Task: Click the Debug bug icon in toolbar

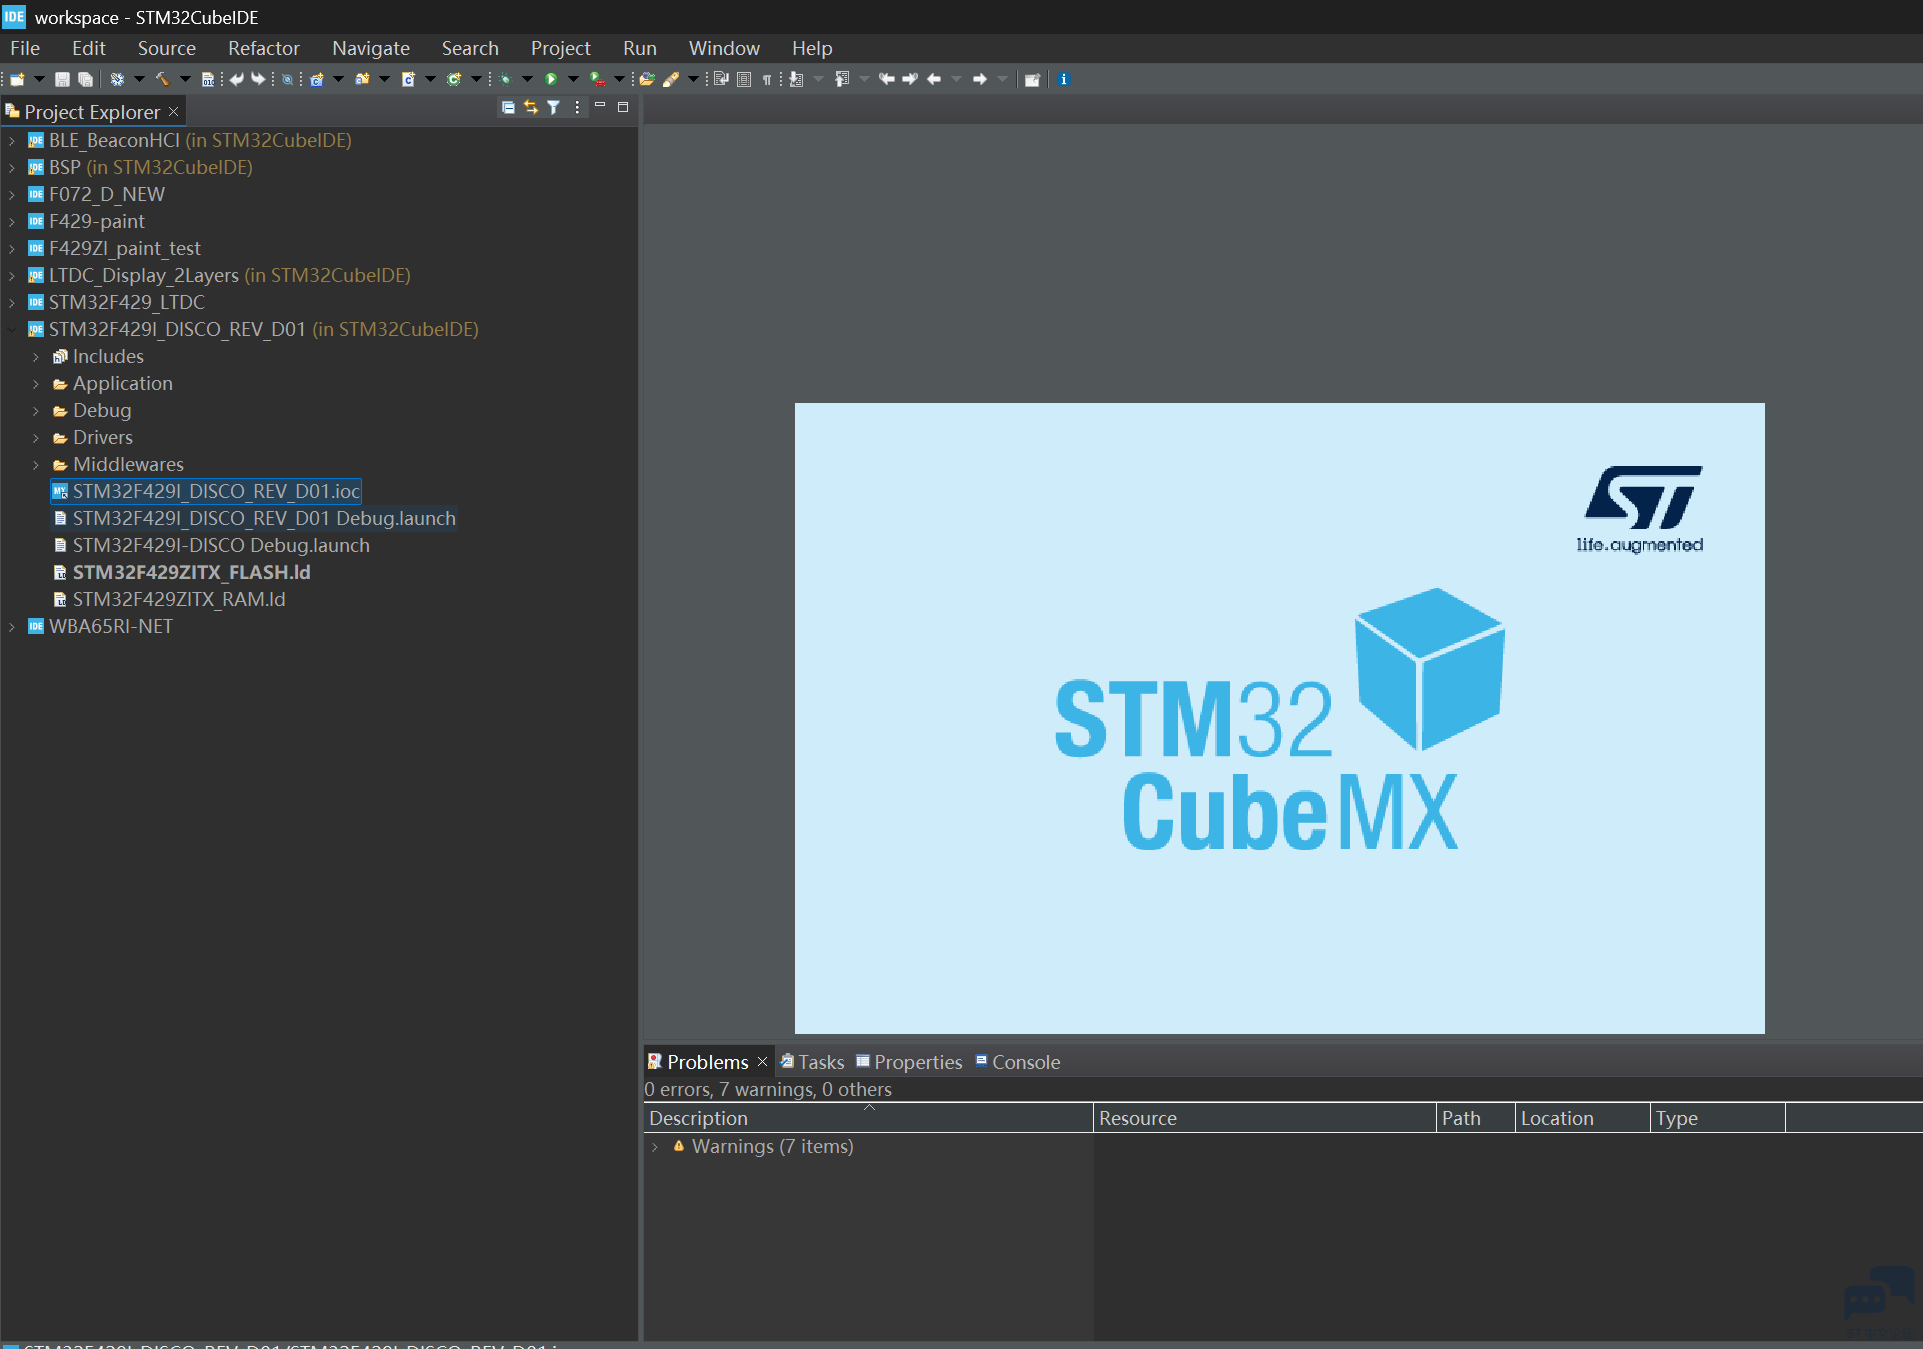Action: pyautogui.click(x=505, y=79)
